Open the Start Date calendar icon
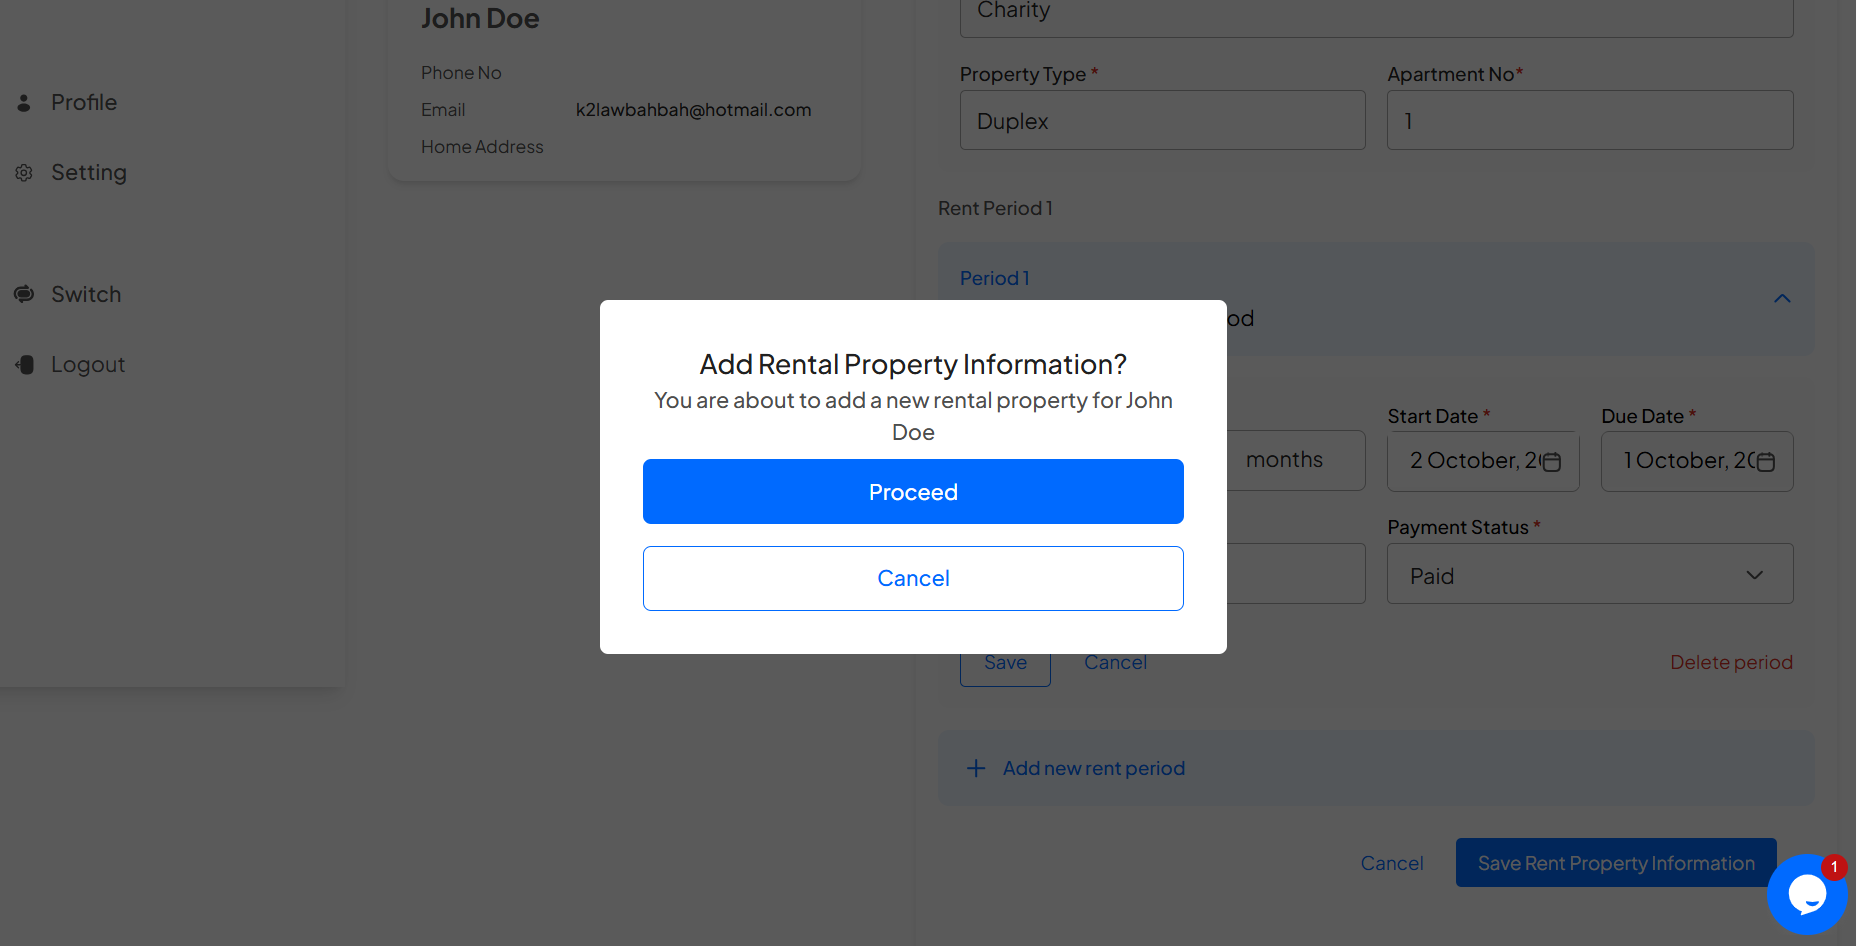Screen dimensions: 1857x946 click(x=1551, y=462)
